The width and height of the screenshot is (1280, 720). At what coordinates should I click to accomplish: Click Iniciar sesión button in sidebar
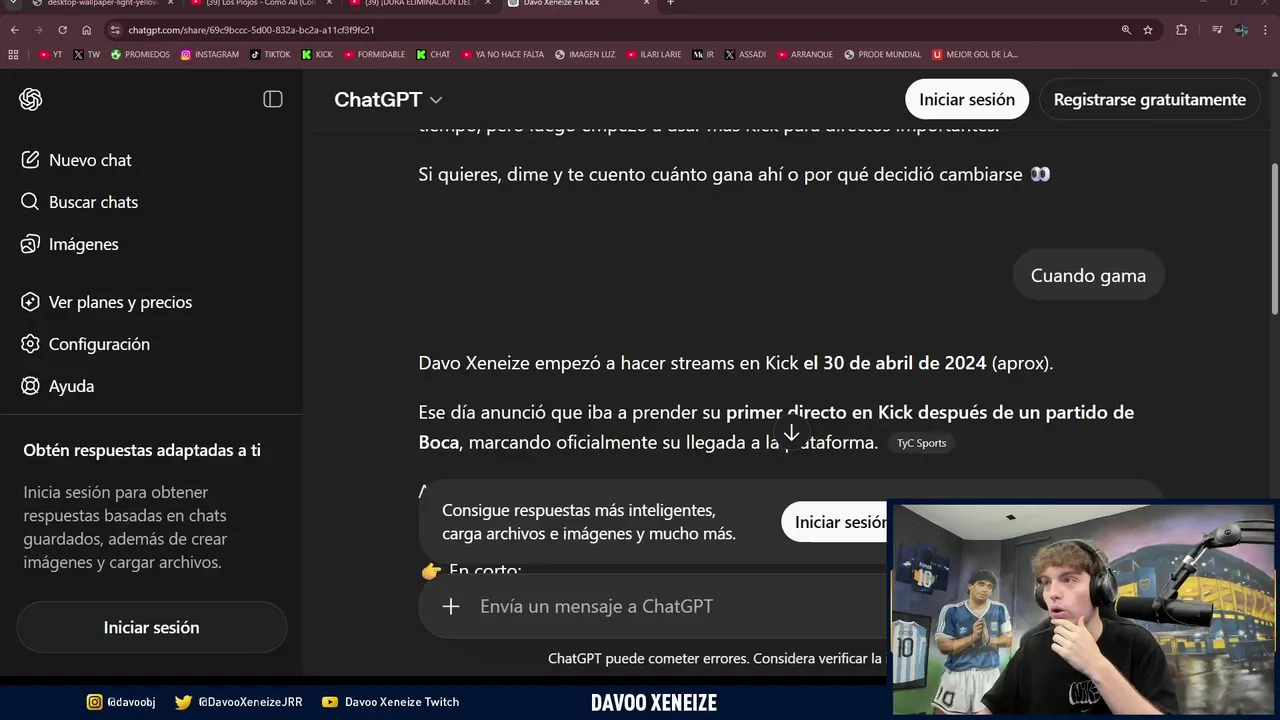tap(152, 627)
